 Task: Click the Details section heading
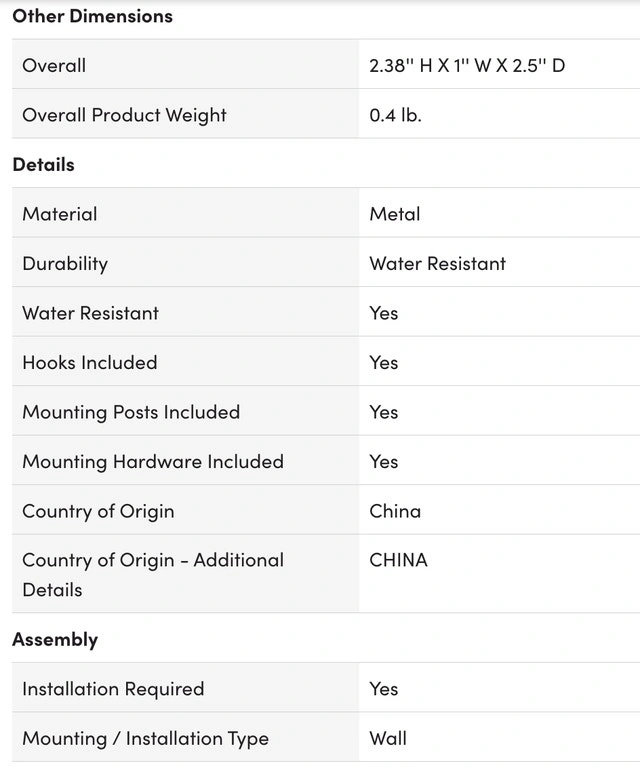point(43,164)
